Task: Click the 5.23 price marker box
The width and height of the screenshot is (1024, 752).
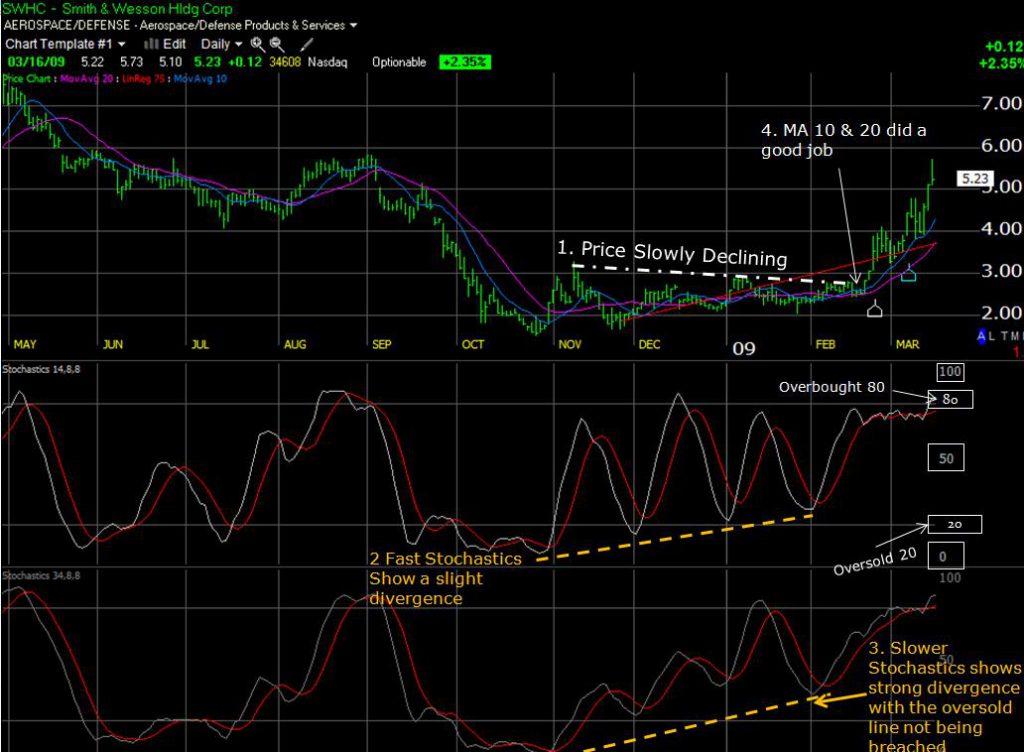Action: 974,179
